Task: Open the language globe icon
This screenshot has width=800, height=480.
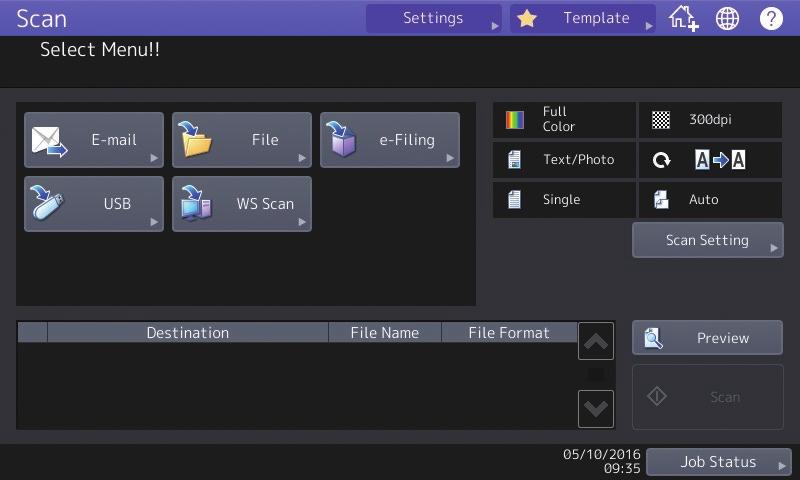Action: [727, 19]
